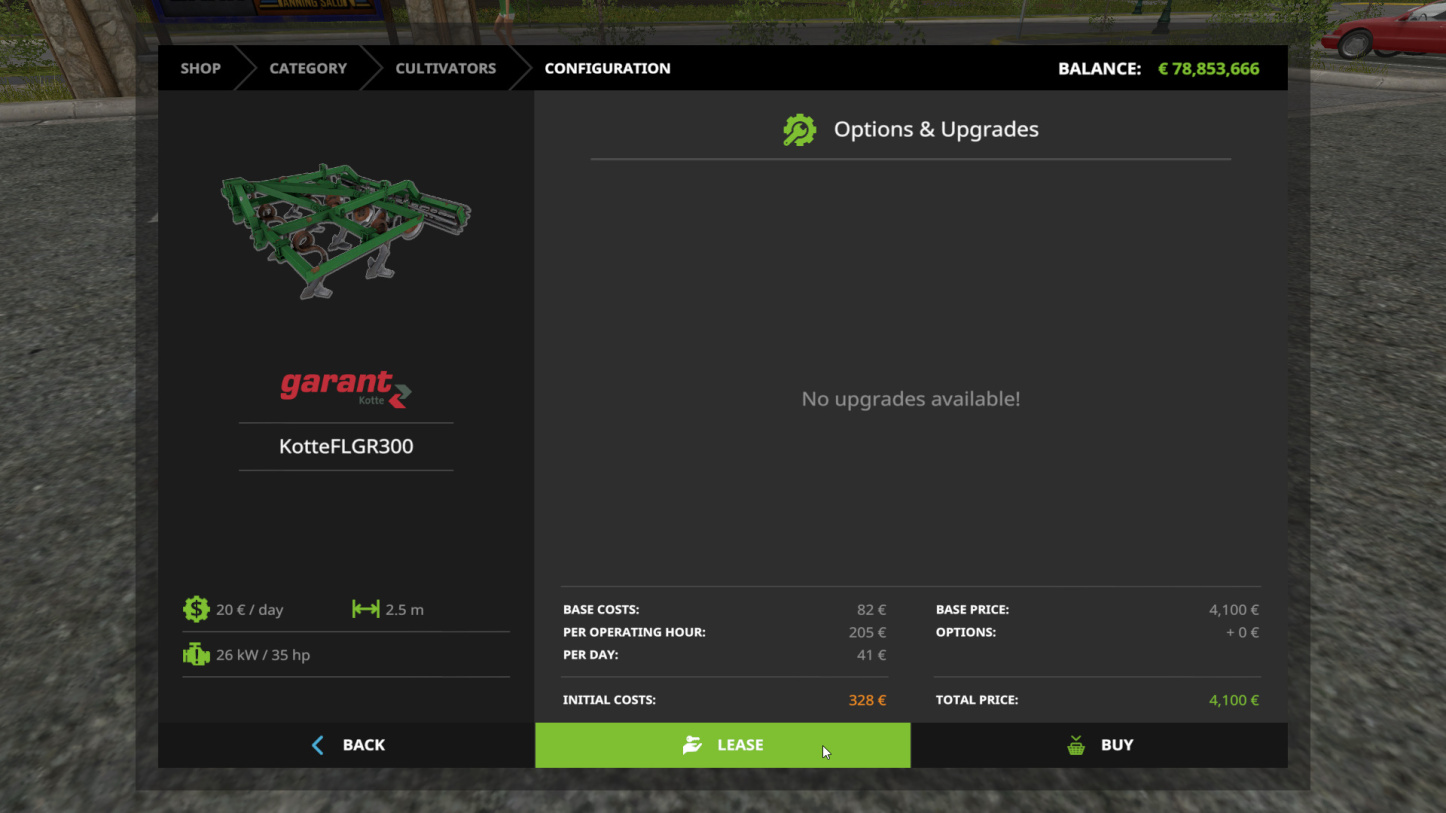Click the Garant Kotte brand logo

pyautogui.click(x=346, y=388)
